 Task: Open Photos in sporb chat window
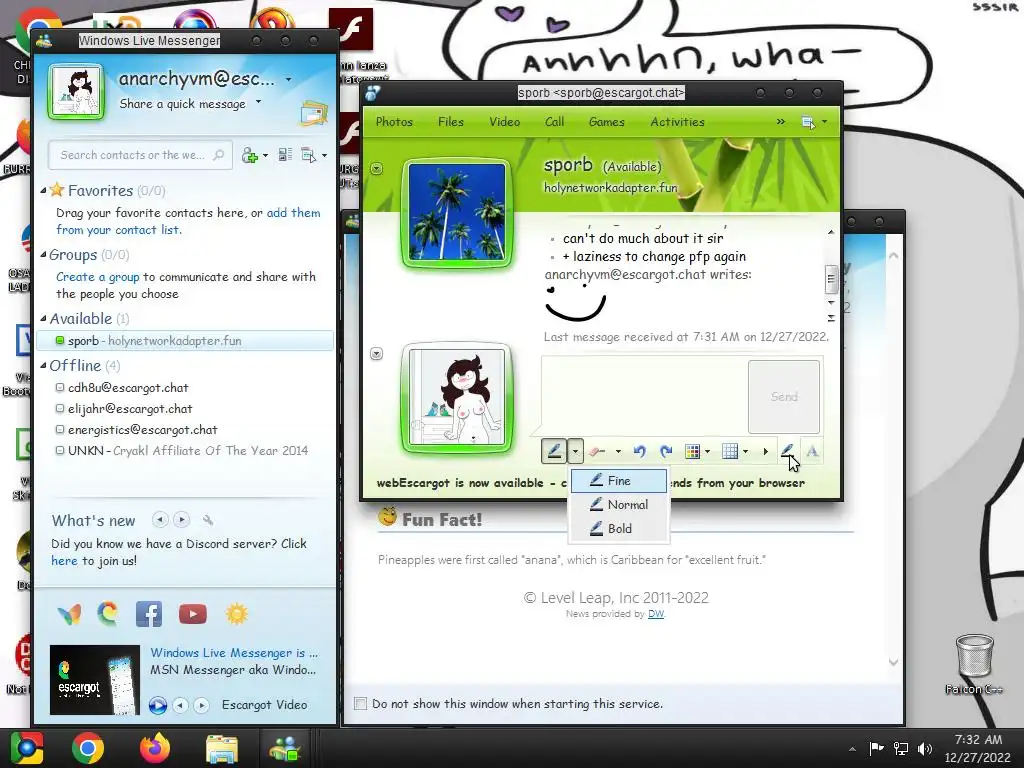[x=394, y=121]
